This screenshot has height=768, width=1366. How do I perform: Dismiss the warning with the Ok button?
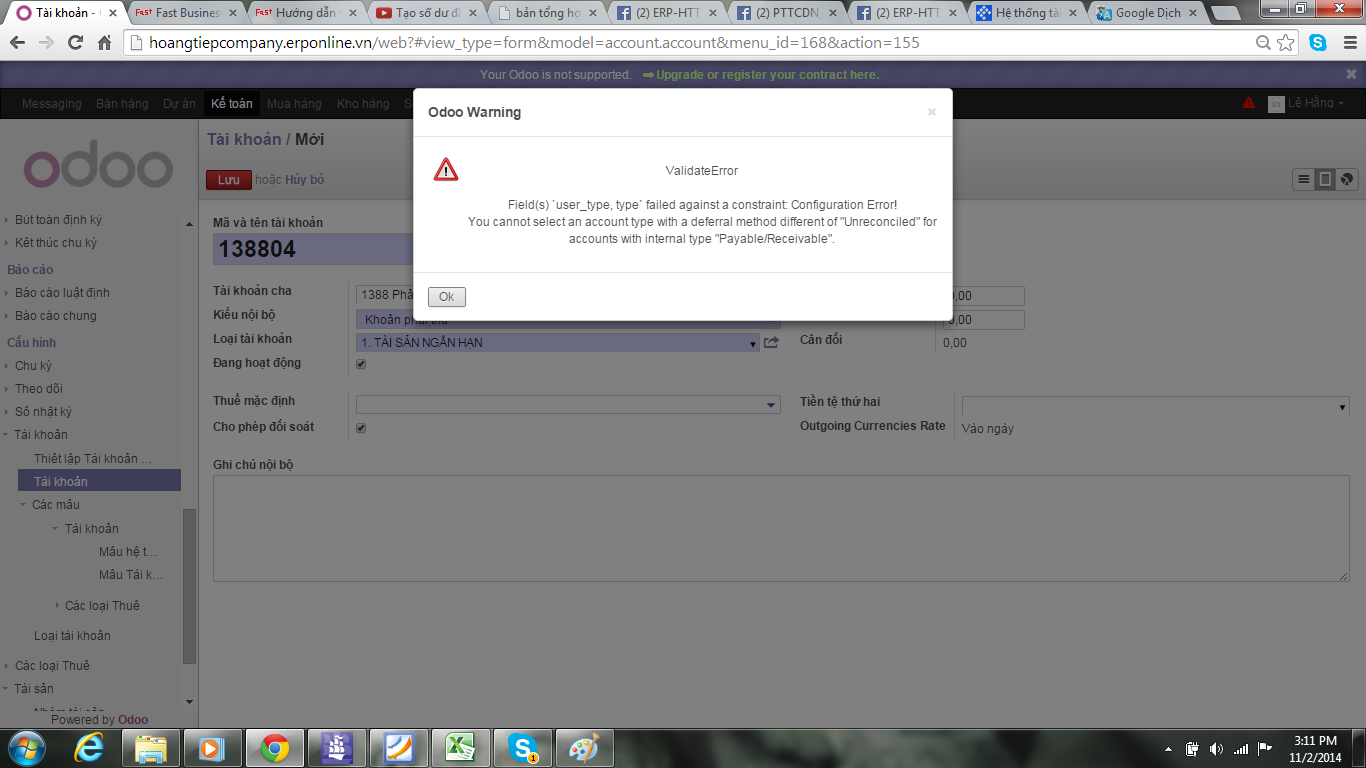click(x=447, y=297)
